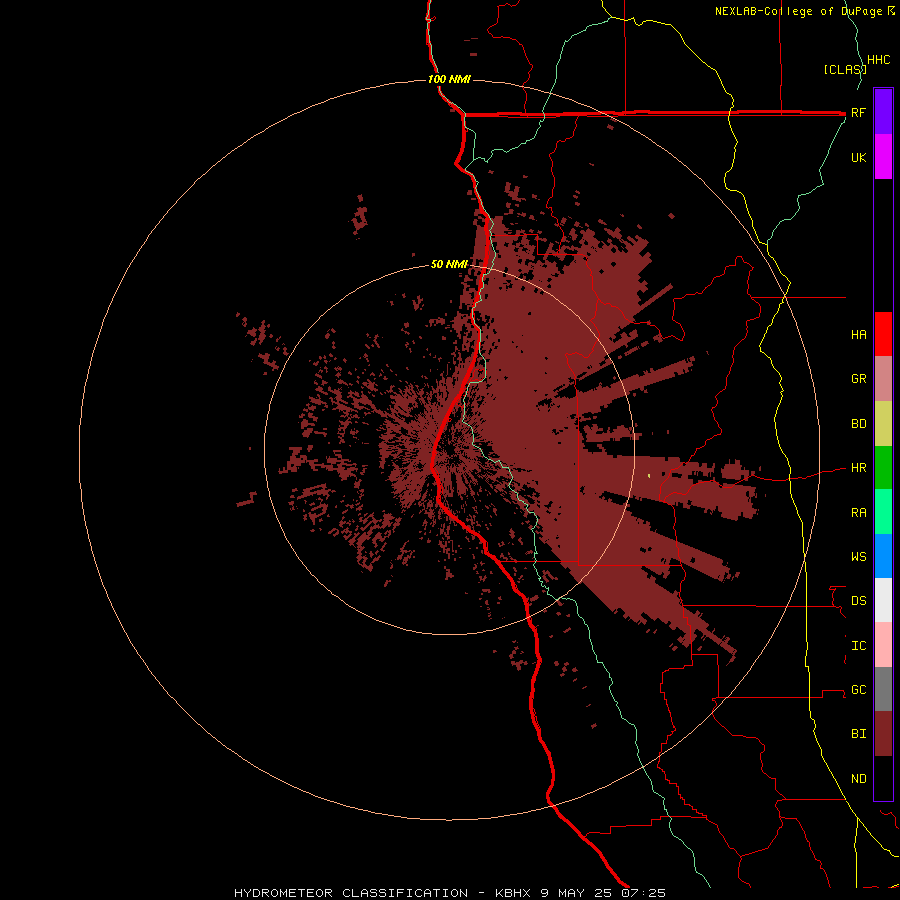900x900 pixels.
Task: Choose the BI brown legend swatch
Action: (883, 734)
